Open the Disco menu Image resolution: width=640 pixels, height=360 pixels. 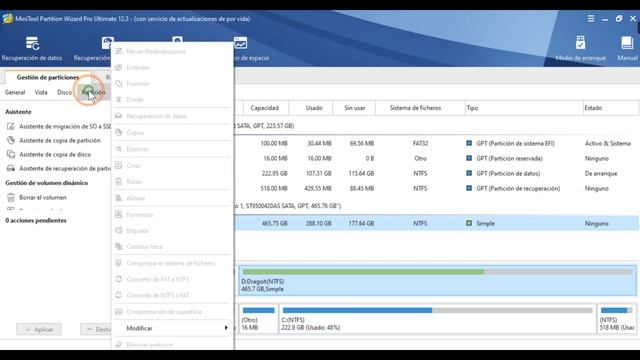pyautogui.click(x=64, y=93)
